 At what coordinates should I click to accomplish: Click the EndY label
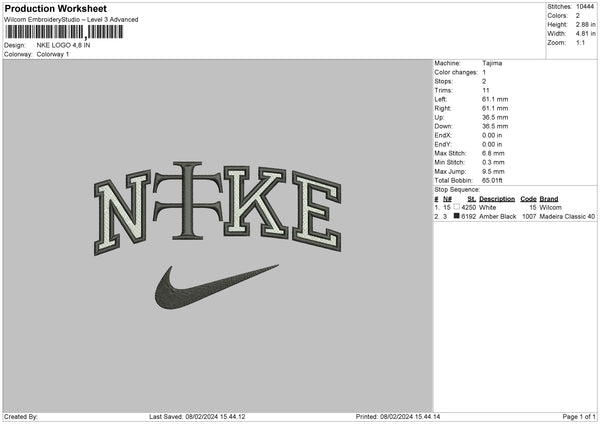pos(443,145)
